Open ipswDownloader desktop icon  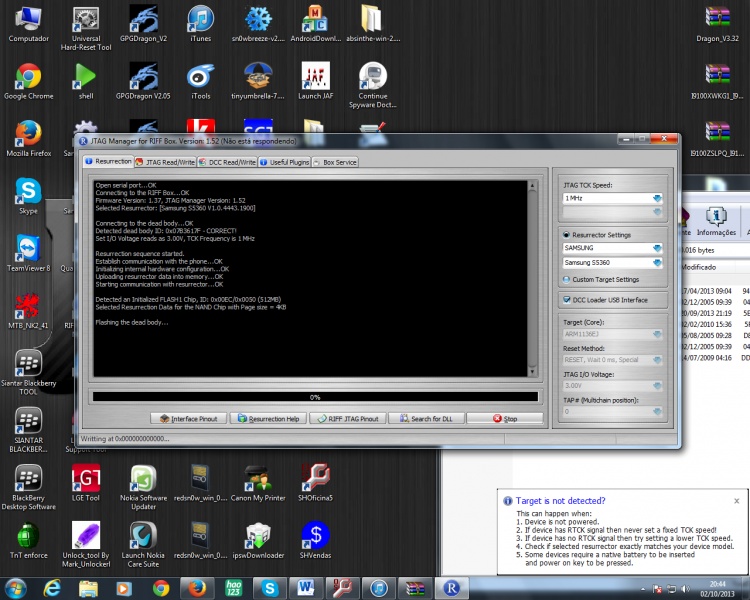[258, 541]
